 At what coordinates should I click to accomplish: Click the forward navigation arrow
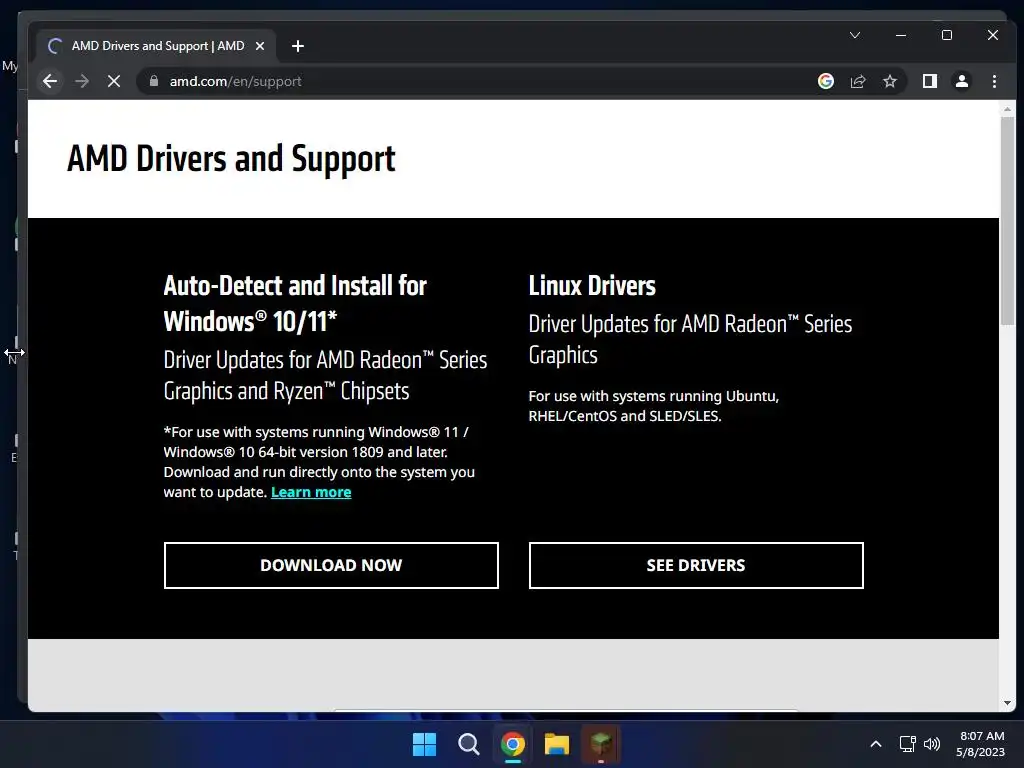82,81
